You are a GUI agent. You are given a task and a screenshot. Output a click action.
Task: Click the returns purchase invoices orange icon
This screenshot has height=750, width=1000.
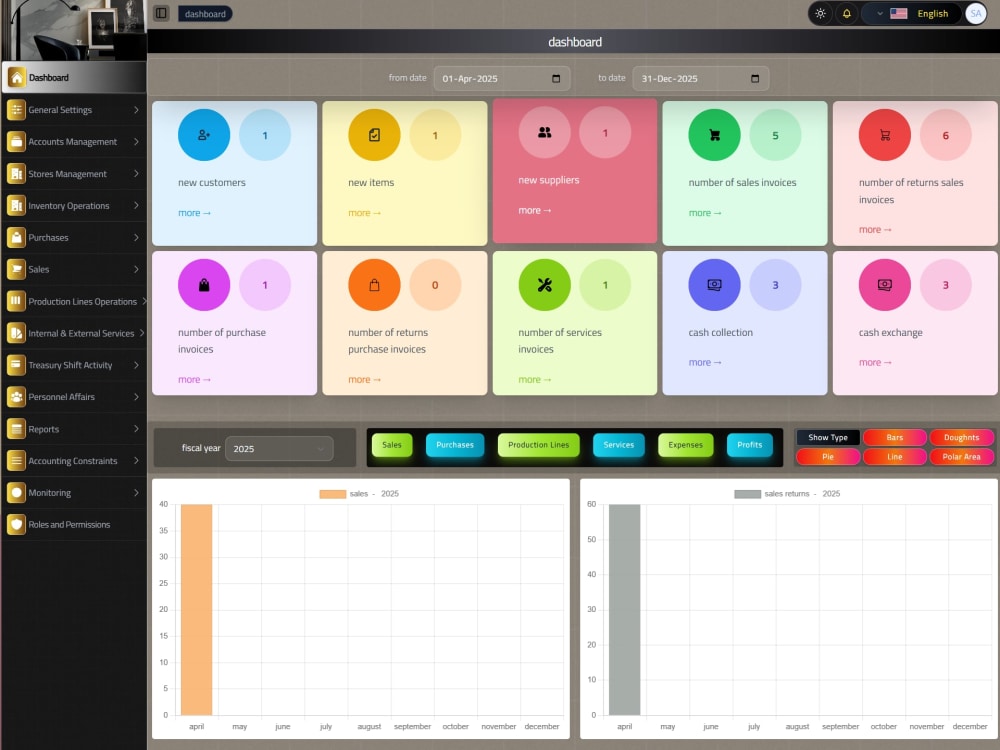[x=374, y=285]
